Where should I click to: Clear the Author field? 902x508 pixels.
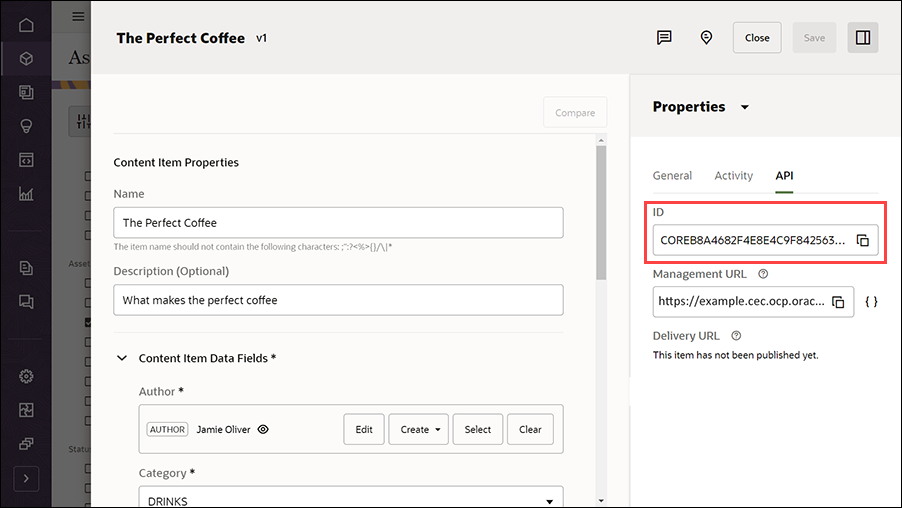point(530,429)
